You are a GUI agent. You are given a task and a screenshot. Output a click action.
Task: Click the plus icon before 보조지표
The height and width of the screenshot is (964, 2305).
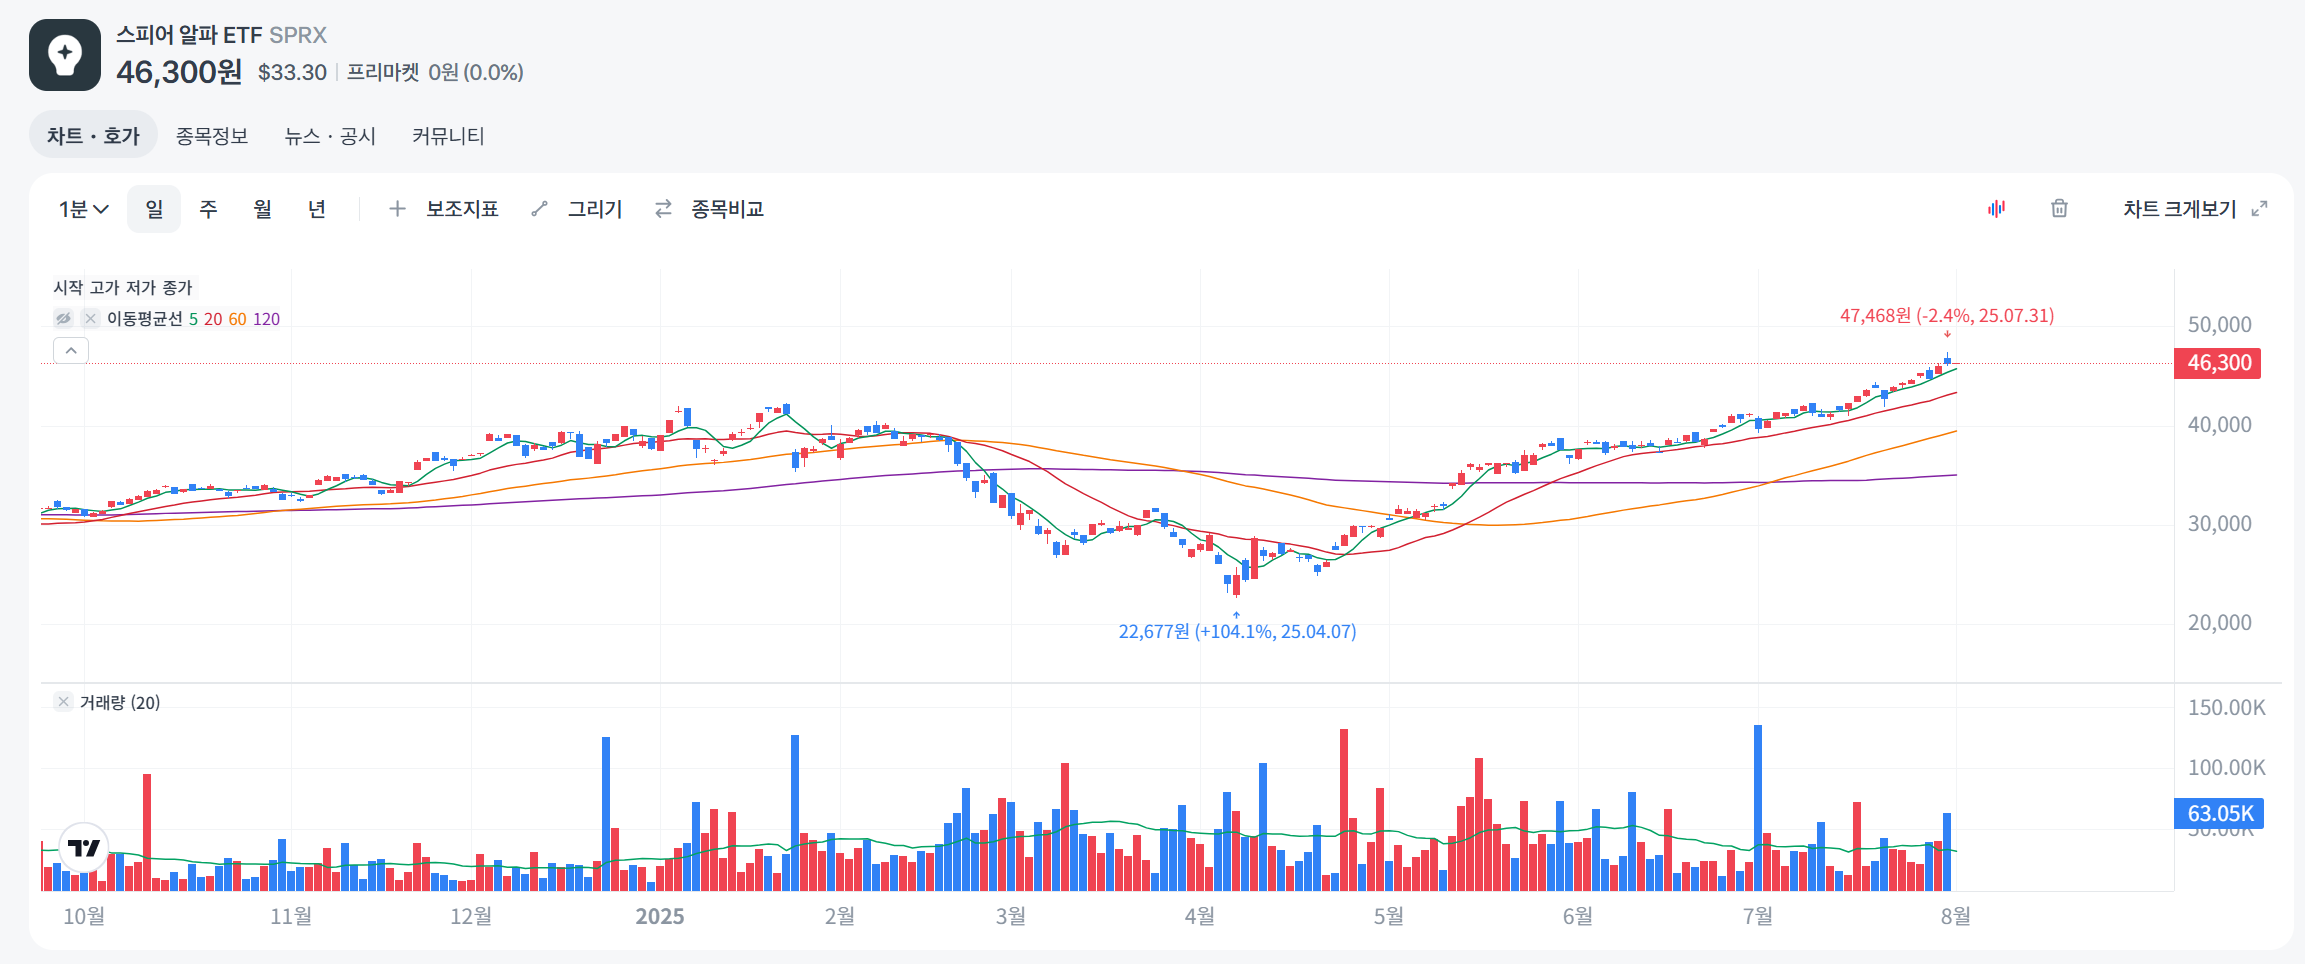(397, 209)
